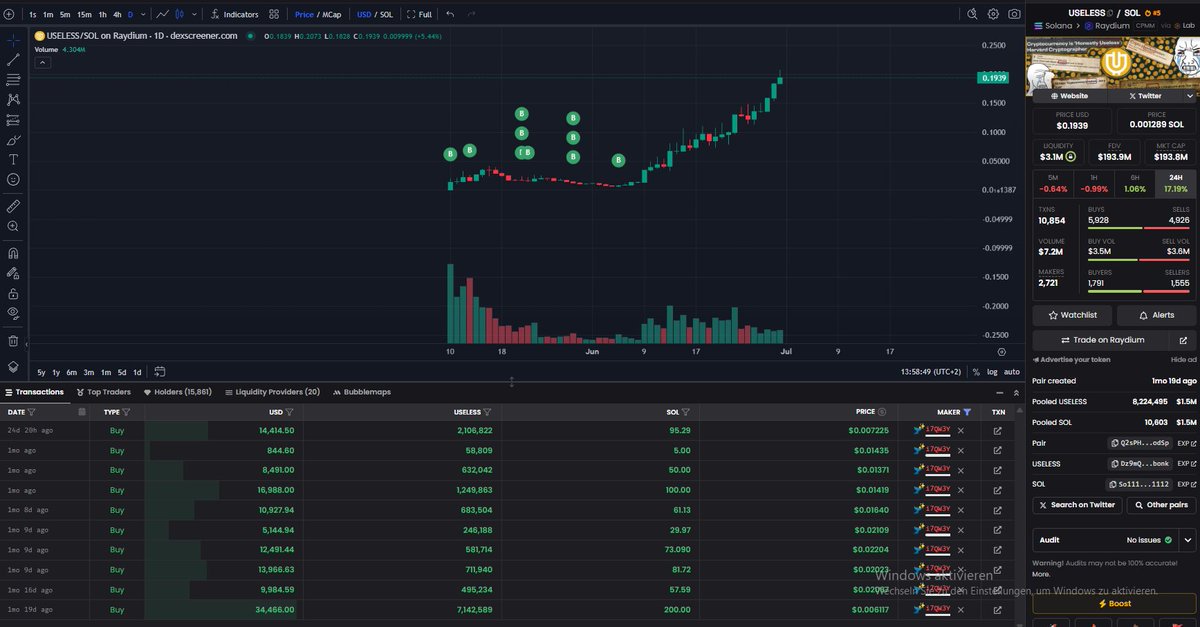
Task: Select the trend line drawing tool
Action: (13, 60)
